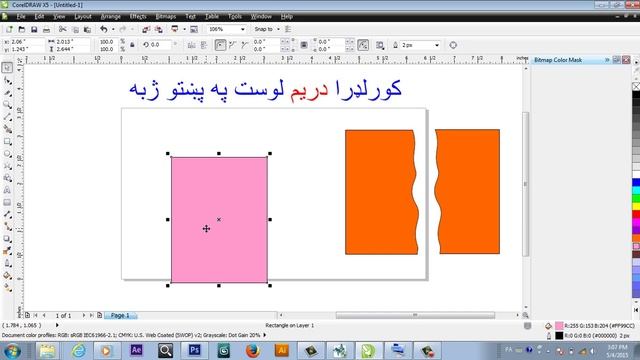Click the Save icon
Image resolution: width=640 pixels, height=360 pixels.
coord(34,29)
